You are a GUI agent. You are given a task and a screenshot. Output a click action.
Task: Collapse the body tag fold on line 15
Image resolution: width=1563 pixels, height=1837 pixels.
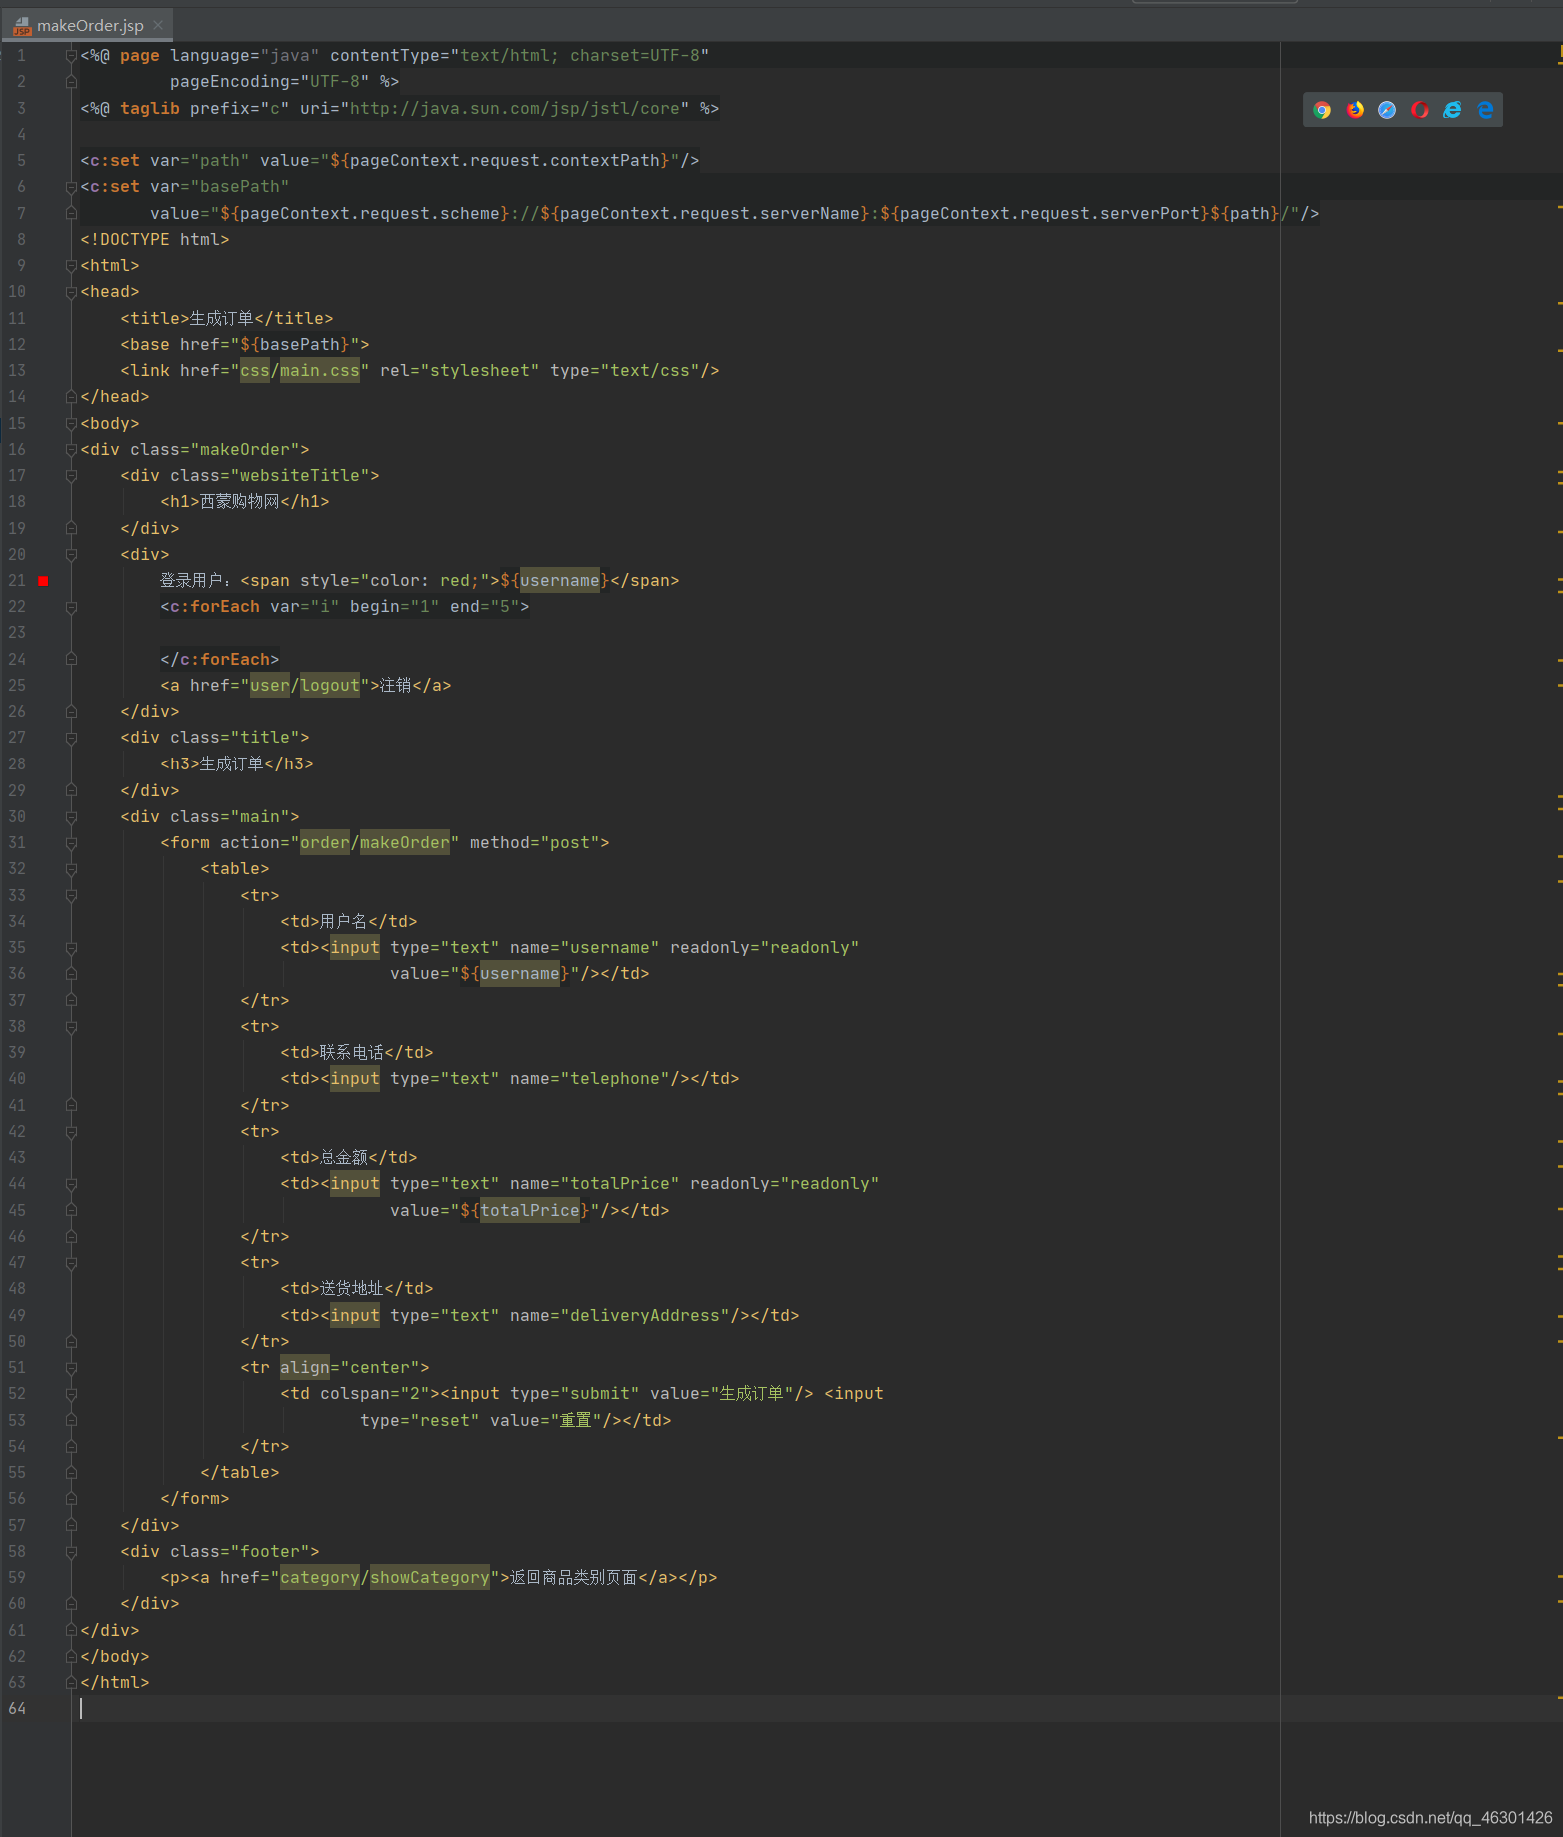click(71, 423)
